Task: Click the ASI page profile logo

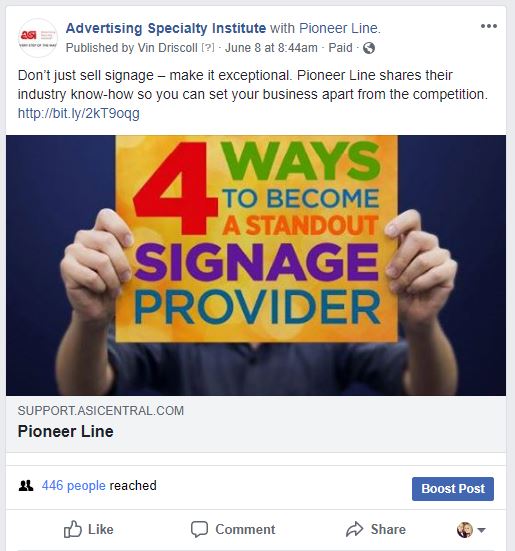Action: (x=38, y=38)
